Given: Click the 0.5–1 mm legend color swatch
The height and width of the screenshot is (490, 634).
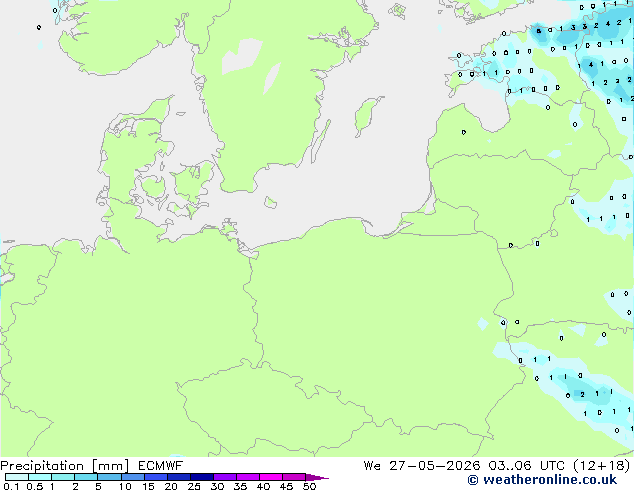Looking at the screenshot, I should click(x=40, y=477).
